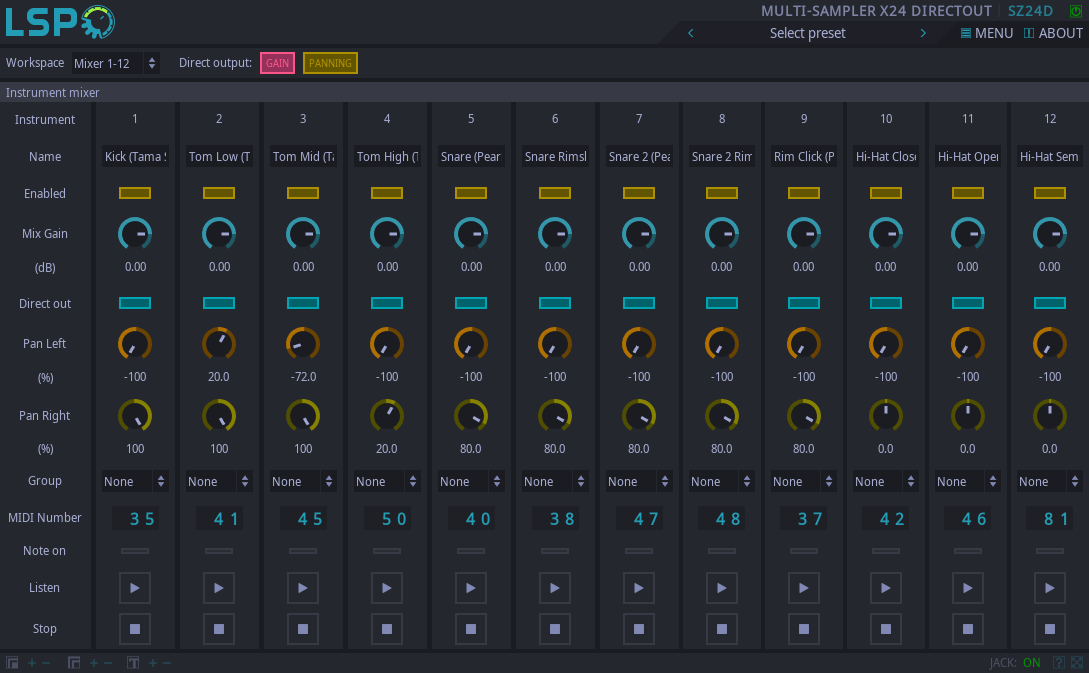The height and width of the screenshot is (673, 1089).
Task: Expand Group selector for instrument 10
Action: click(886, 481)
